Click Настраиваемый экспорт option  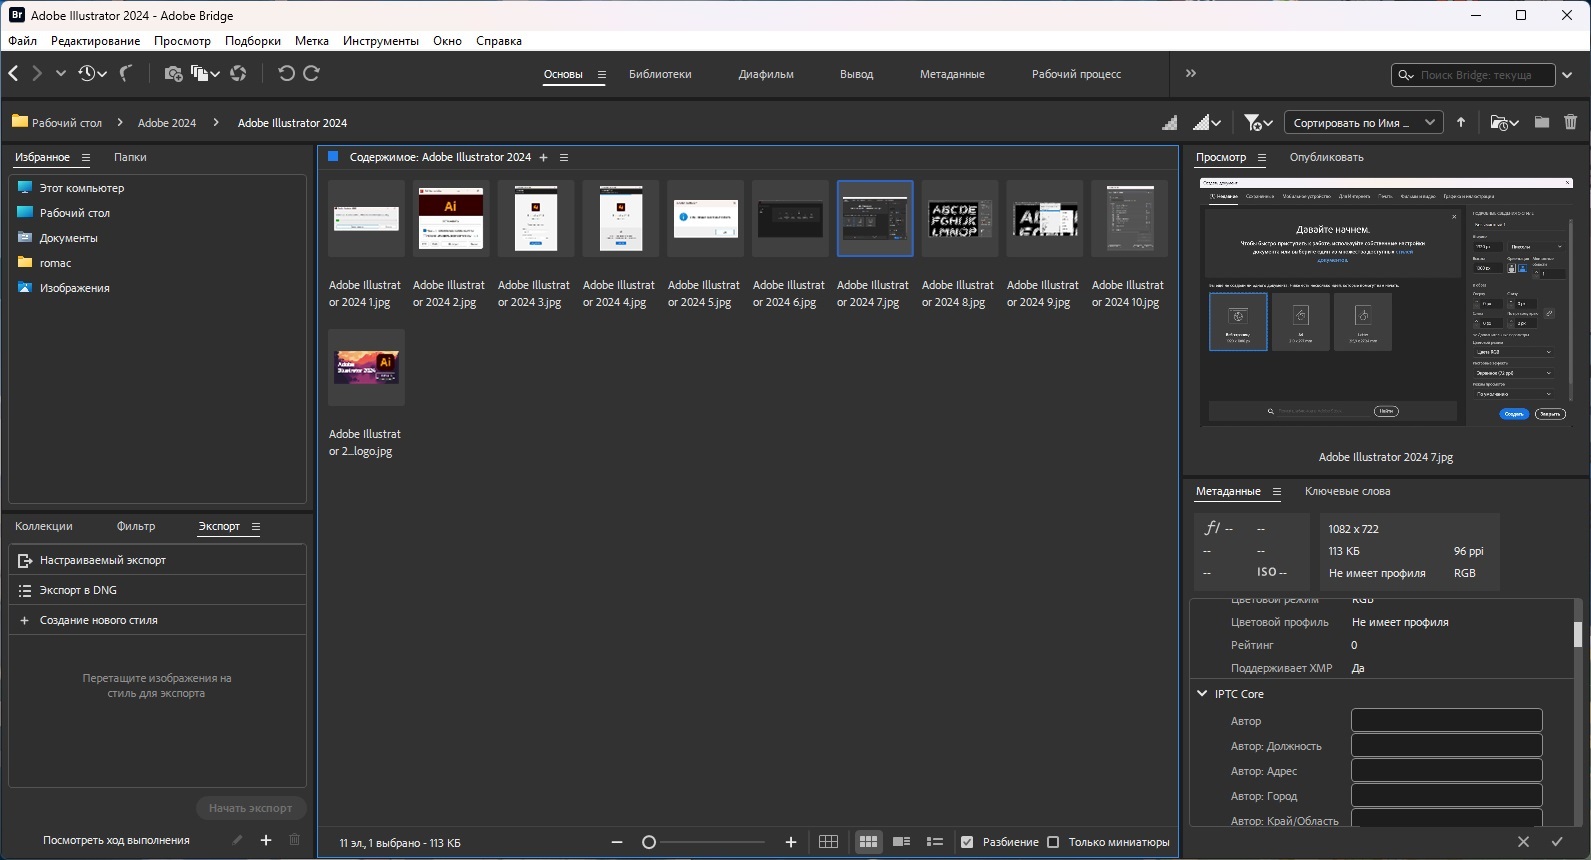pos(103,560)
